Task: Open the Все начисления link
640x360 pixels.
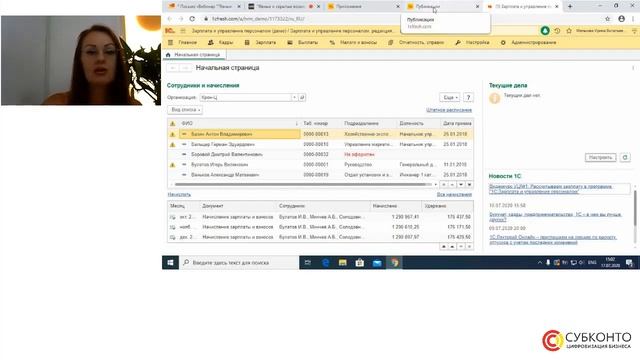Action: (454, 195)
